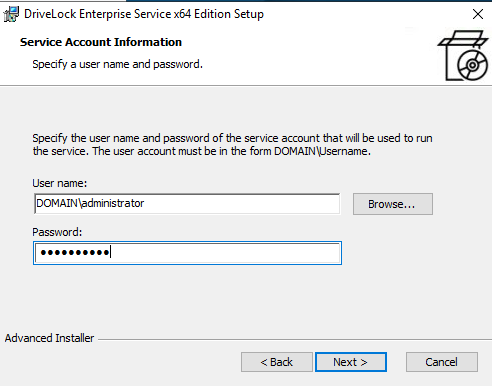Click the DriveLock Enterprise Service title text
This screenshot has width=492, height=386.
coord(144,14)
